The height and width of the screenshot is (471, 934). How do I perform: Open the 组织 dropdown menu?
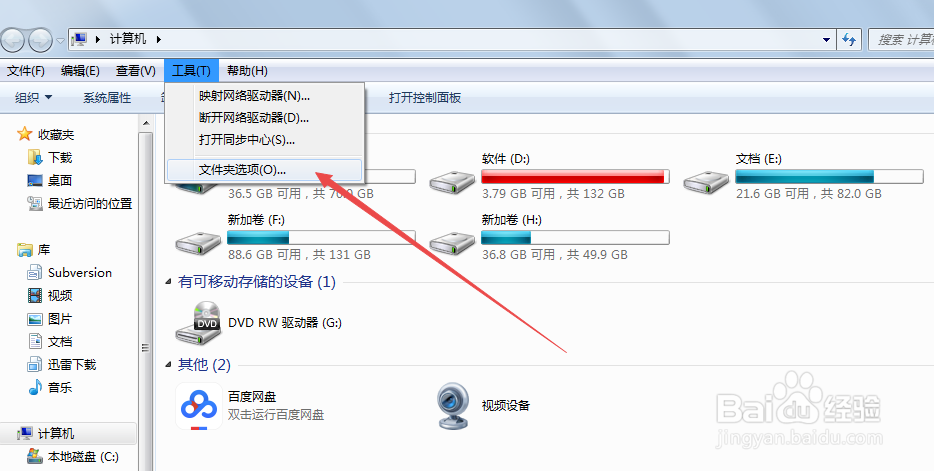point(33,98)
